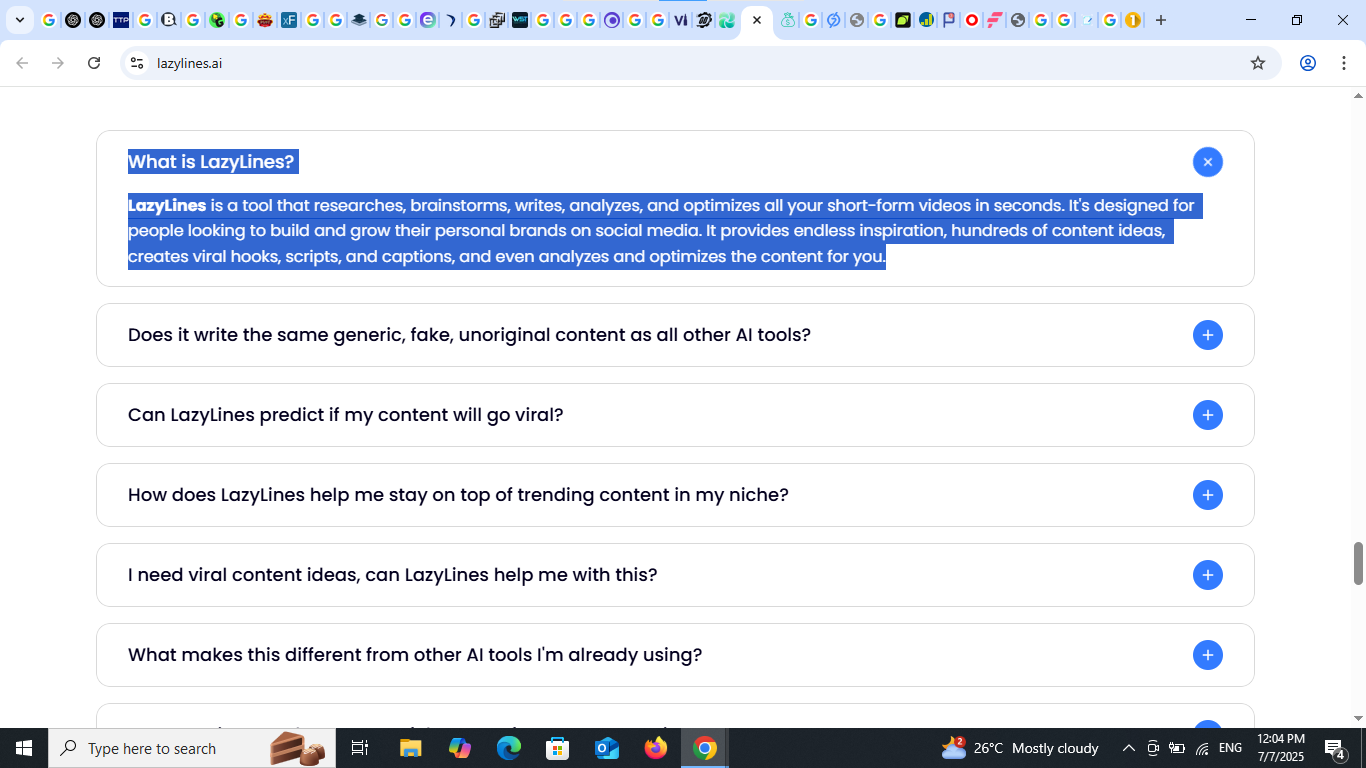Open File Explorer from the taskbar
The image size is (1366, 768).
point(410,748)
